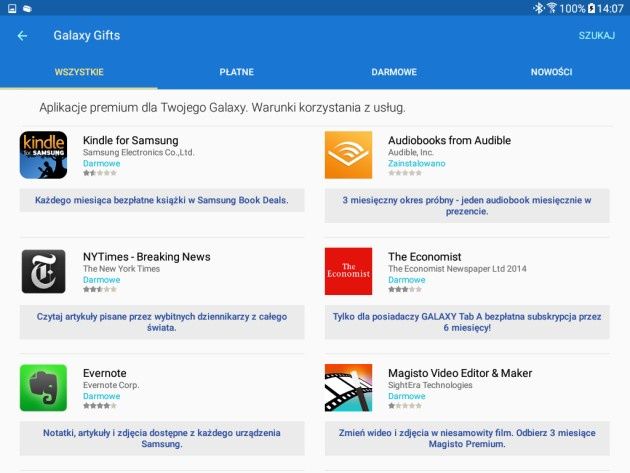Tap the 100% battery percentage
The image size is (630, 473).
click(572, 8)
